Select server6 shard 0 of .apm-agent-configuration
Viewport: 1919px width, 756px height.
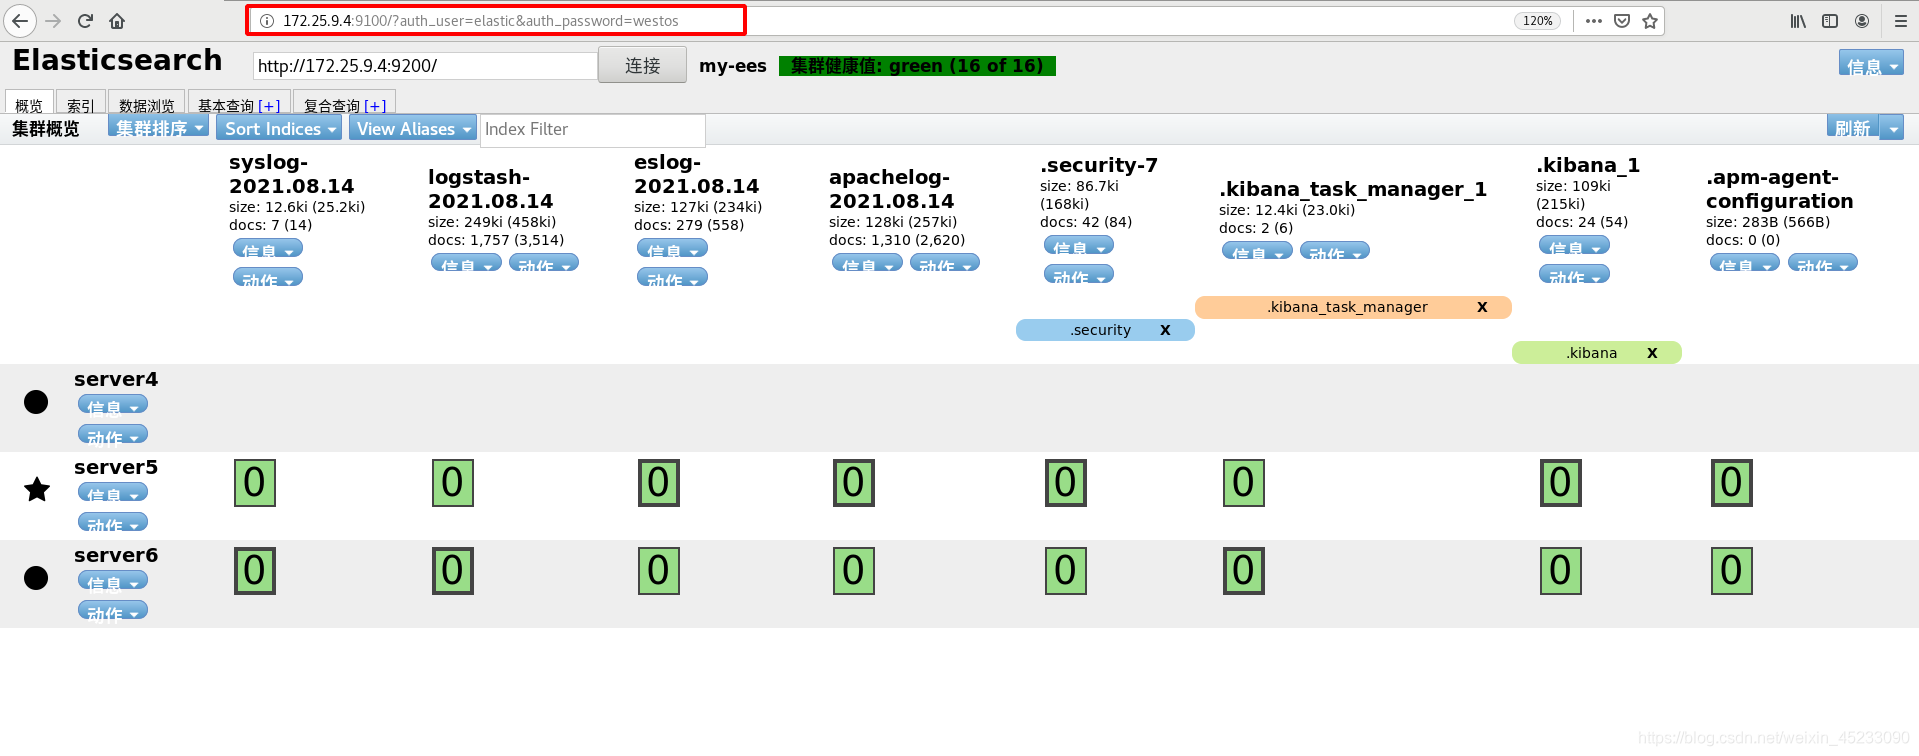coord(1732,571)
